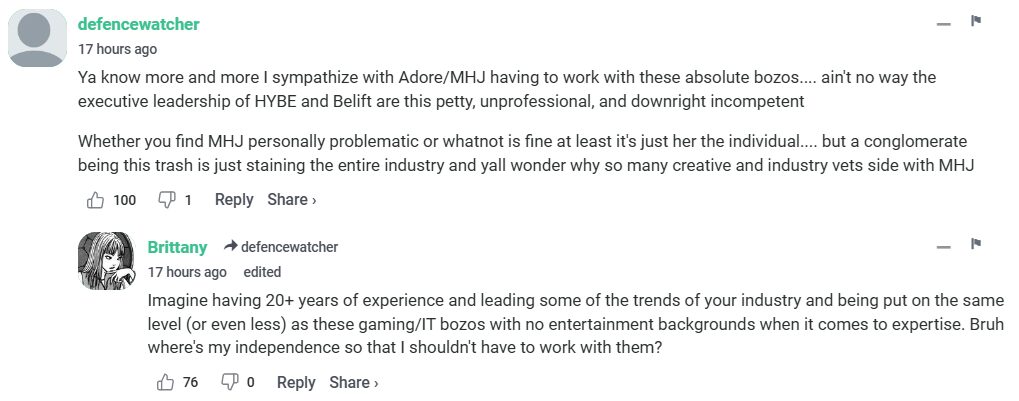The image size is (1019, 401).
Task: Flag Brittany's reply
Action: click(977, 244)
